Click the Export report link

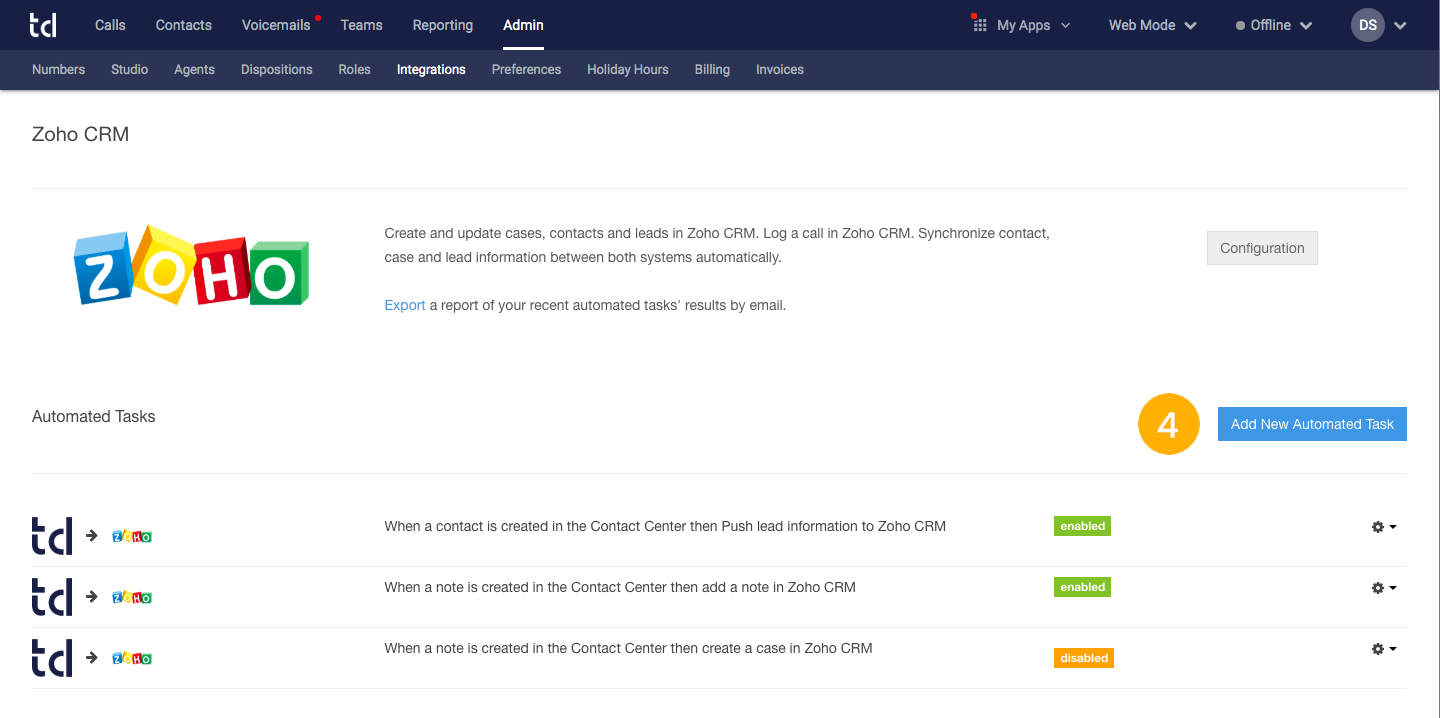click(x=405, y=305)
